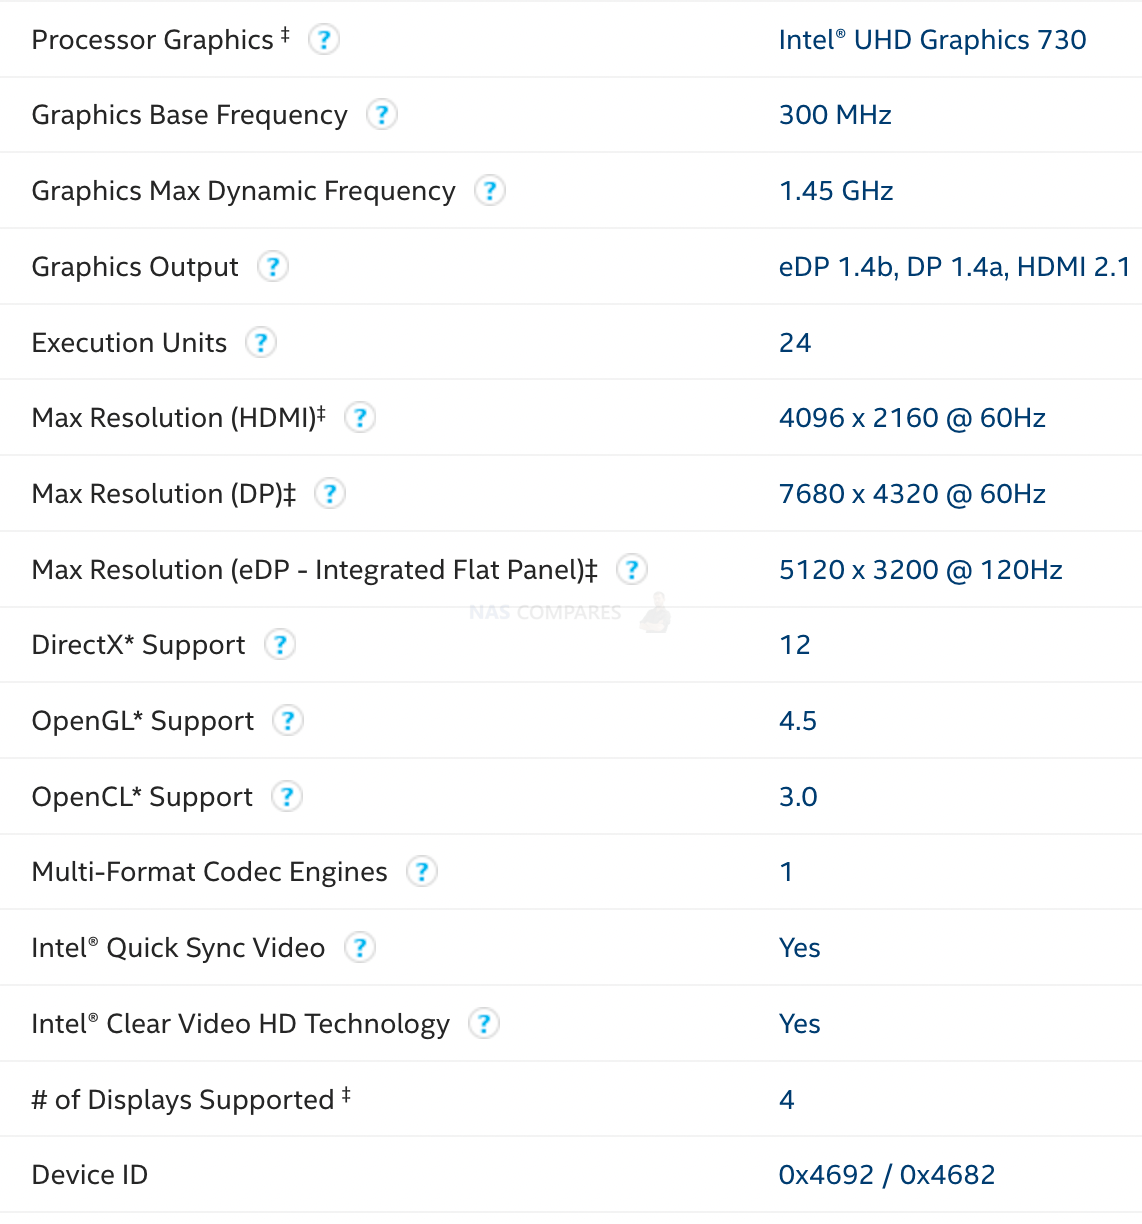This screenshot has width=1142, height=1224.
Task: Open Graphics Output help icon
Action: pos(273,266)
